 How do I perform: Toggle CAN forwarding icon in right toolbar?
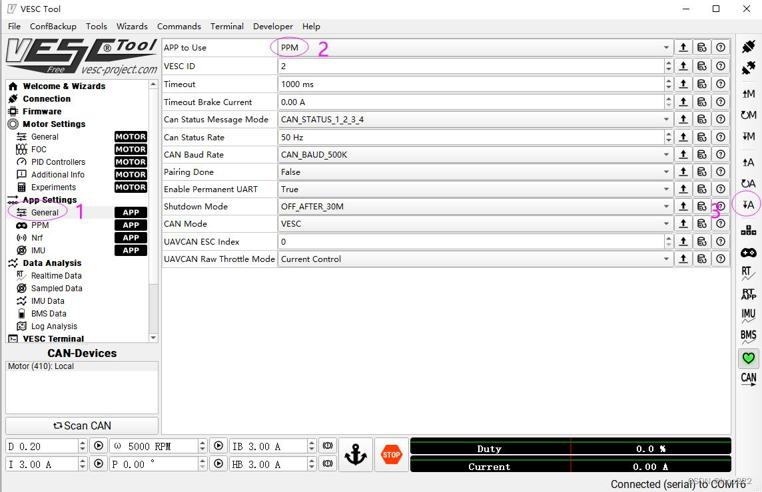click(748, 379)
